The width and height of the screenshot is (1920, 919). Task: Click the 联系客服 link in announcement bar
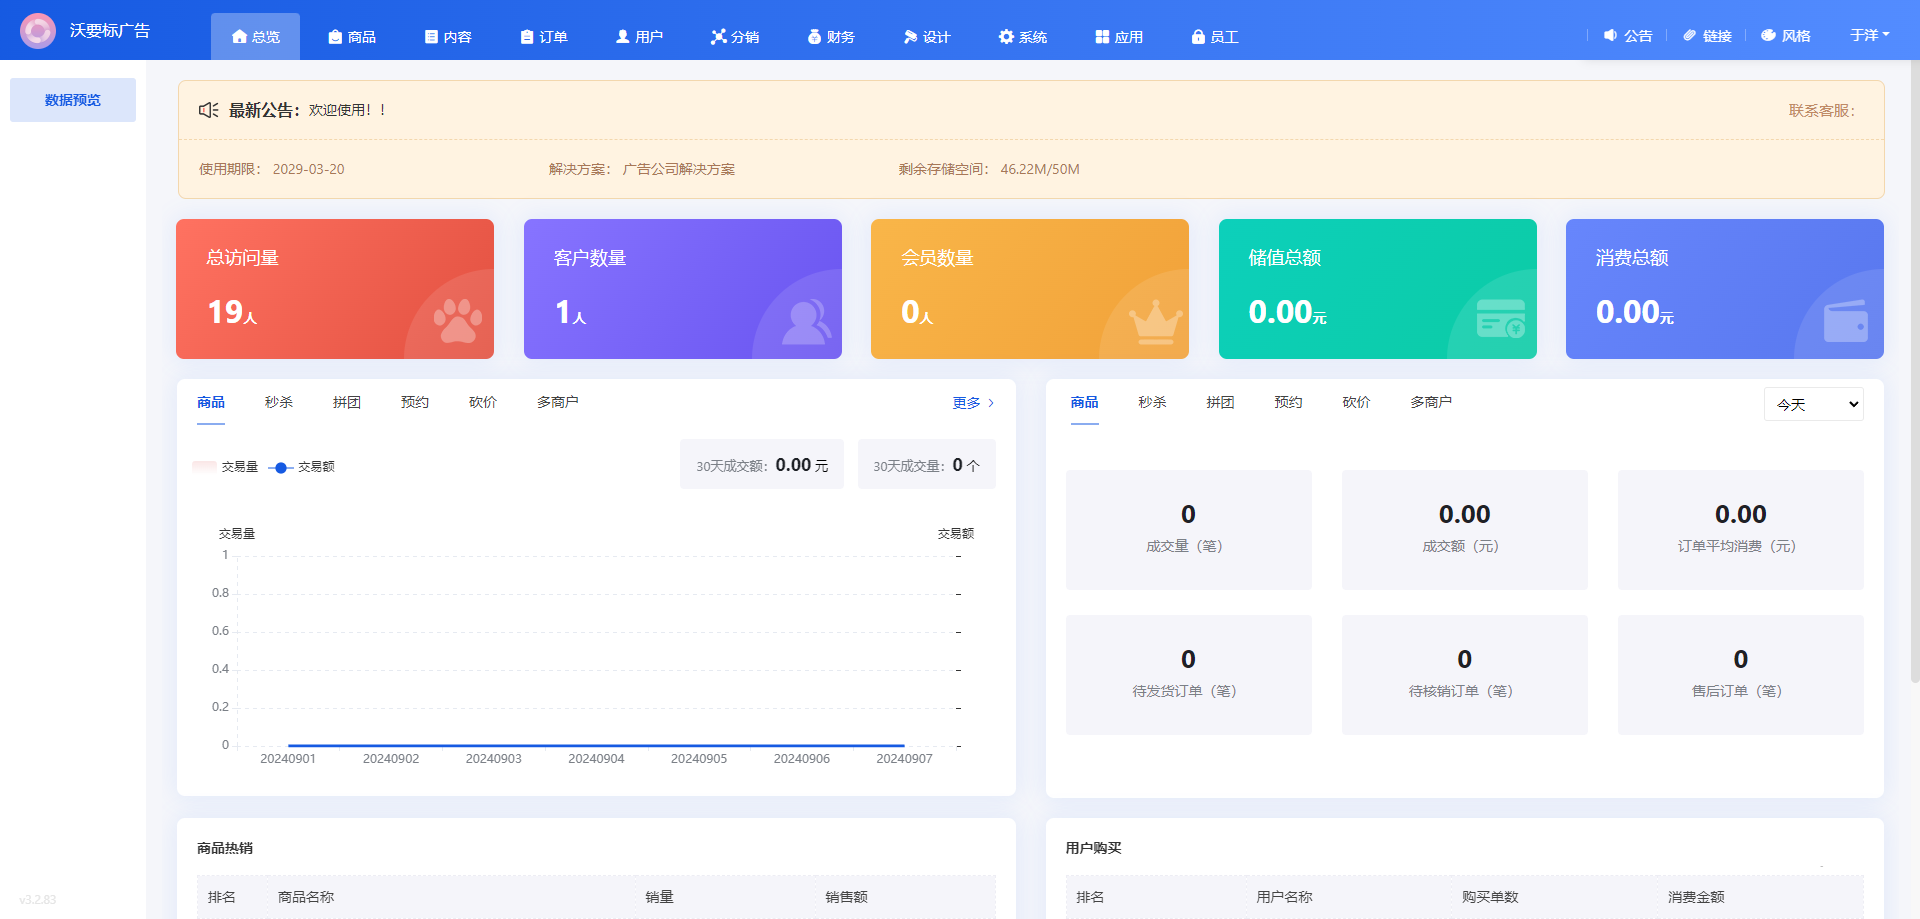(x=1822, y=110)
